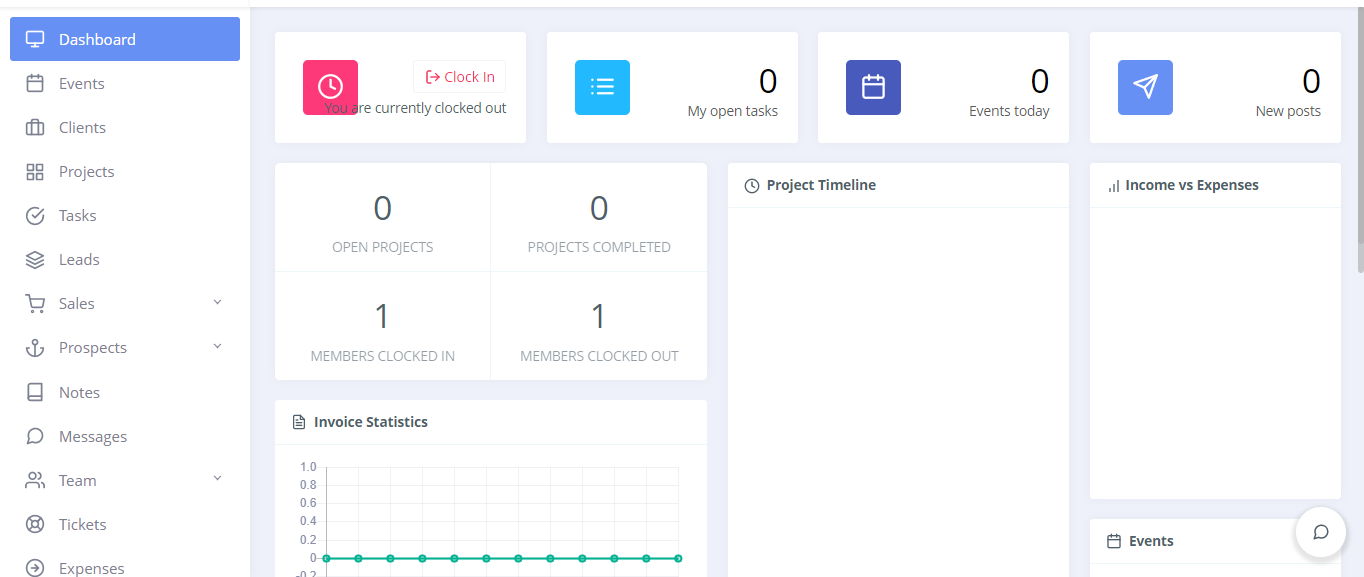1364x577 pixels.
Task: Go to Clients in the sidebar
Action: pyautogui.click(x=82, y=128)
